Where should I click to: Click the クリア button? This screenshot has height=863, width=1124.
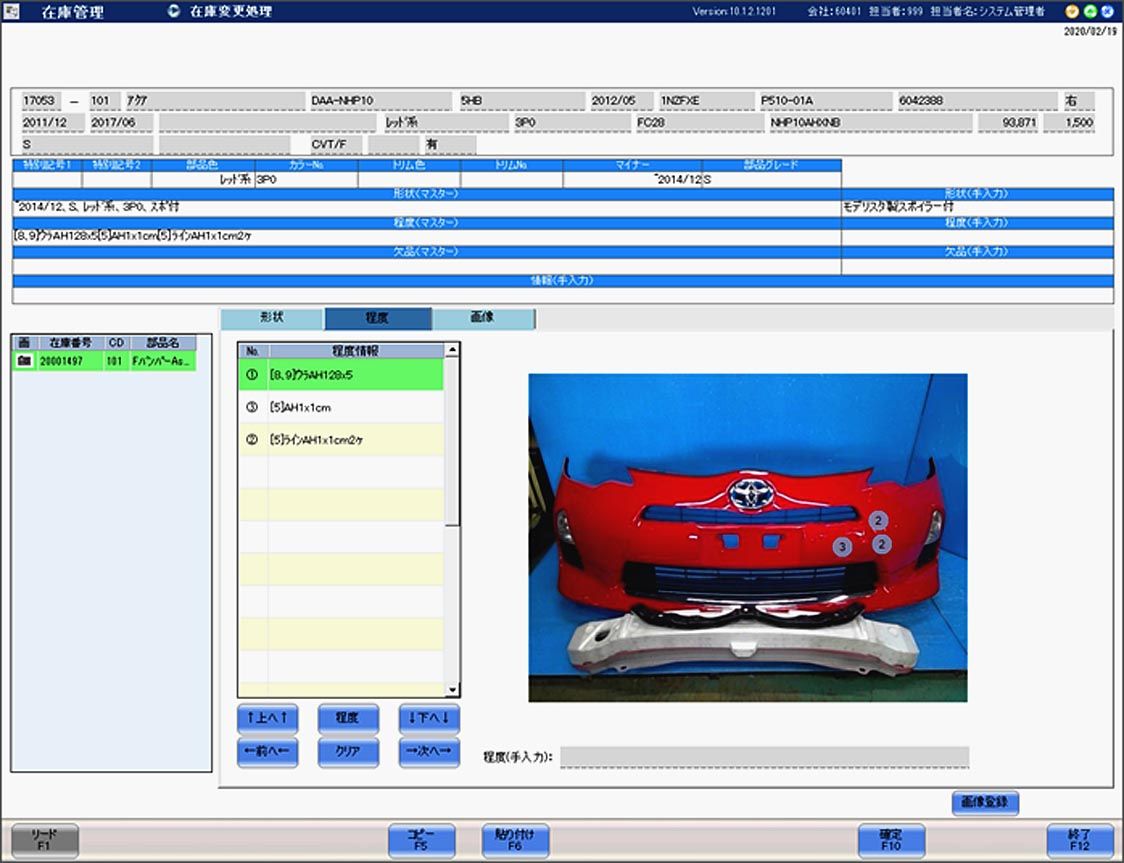(348, 752)
